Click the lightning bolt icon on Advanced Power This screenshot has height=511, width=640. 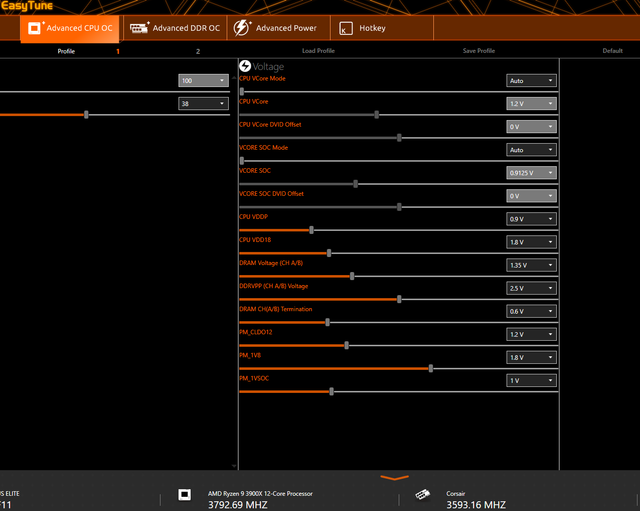(x=242, y=28)
